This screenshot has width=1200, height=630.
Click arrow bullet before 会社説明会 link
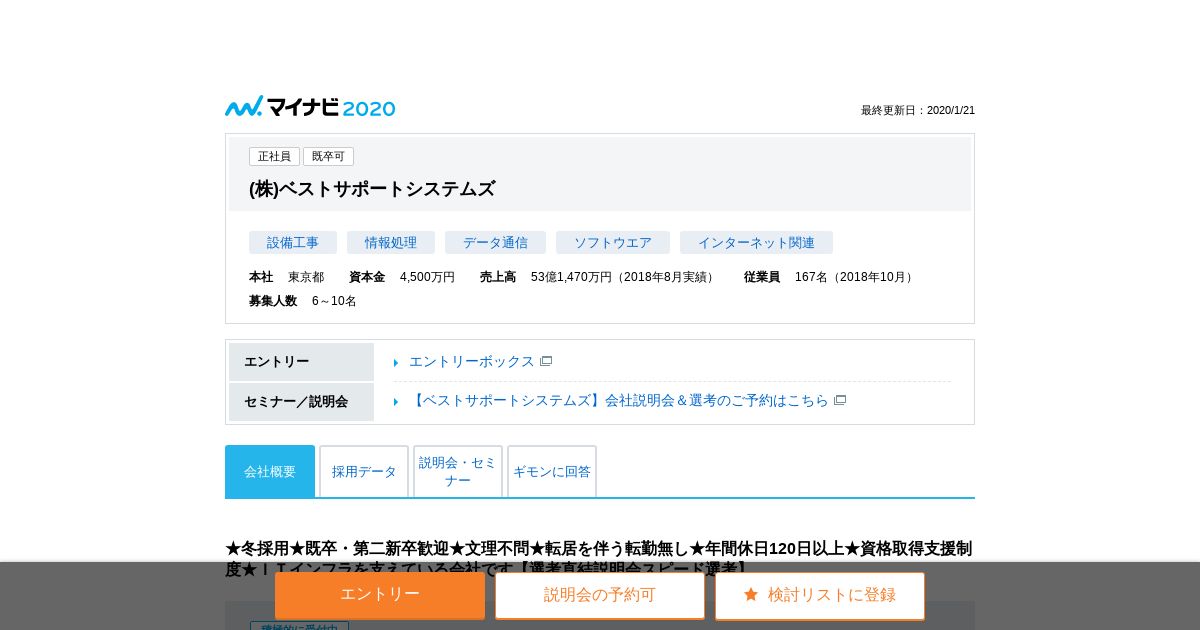pyautogui.click(x=396, y=402)
